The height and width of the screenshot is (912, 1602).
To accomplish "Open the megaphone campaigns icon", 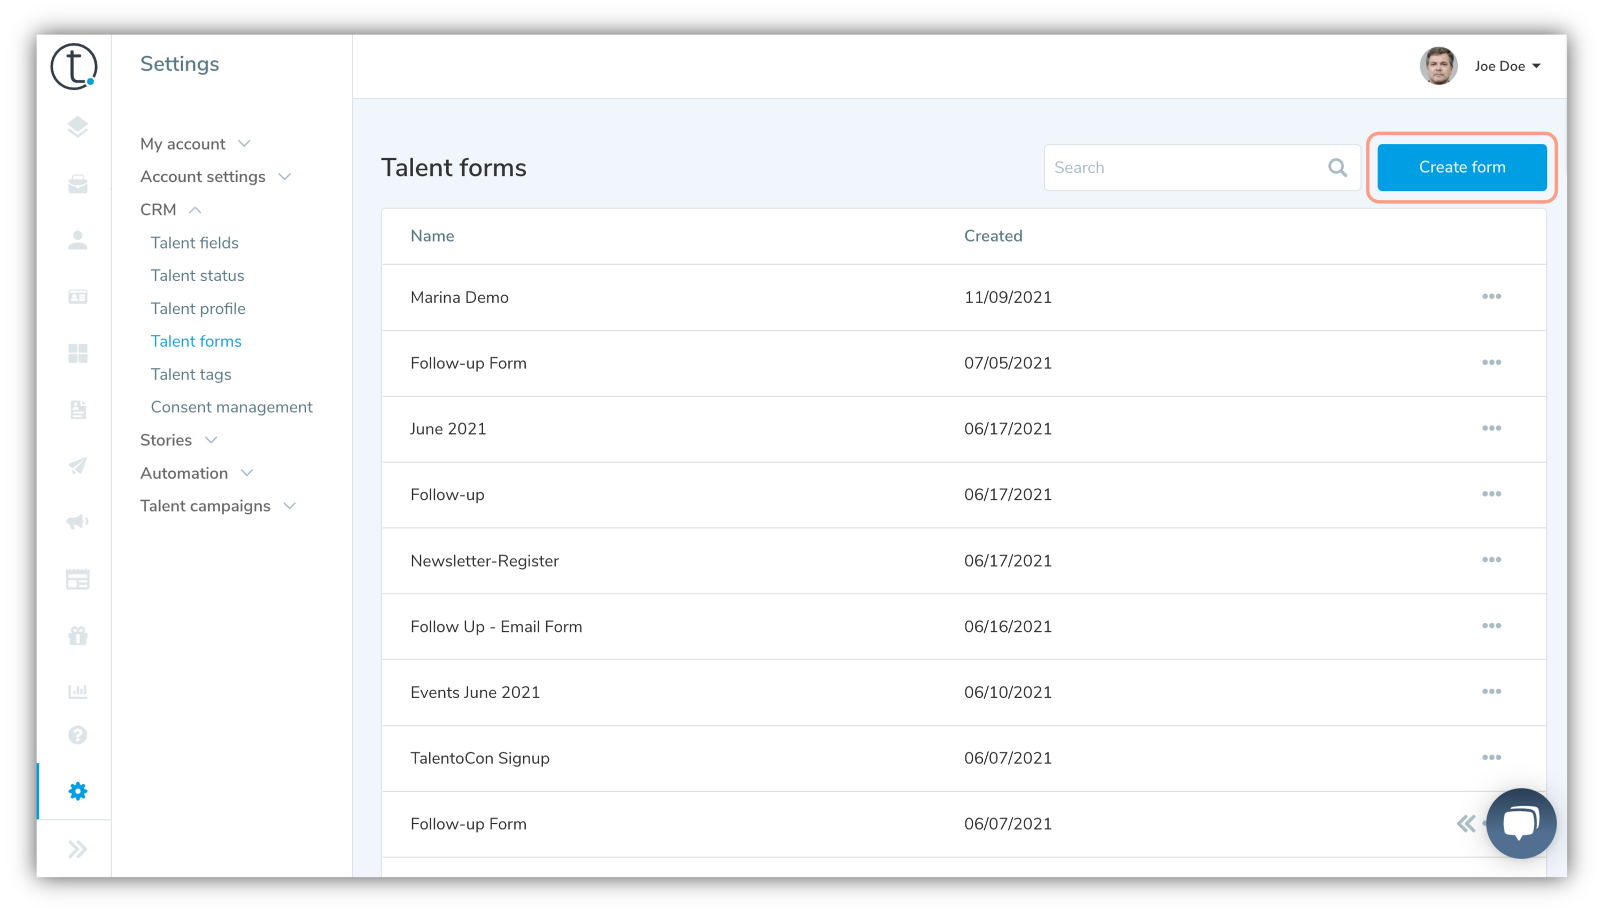I will pos(78,522).
